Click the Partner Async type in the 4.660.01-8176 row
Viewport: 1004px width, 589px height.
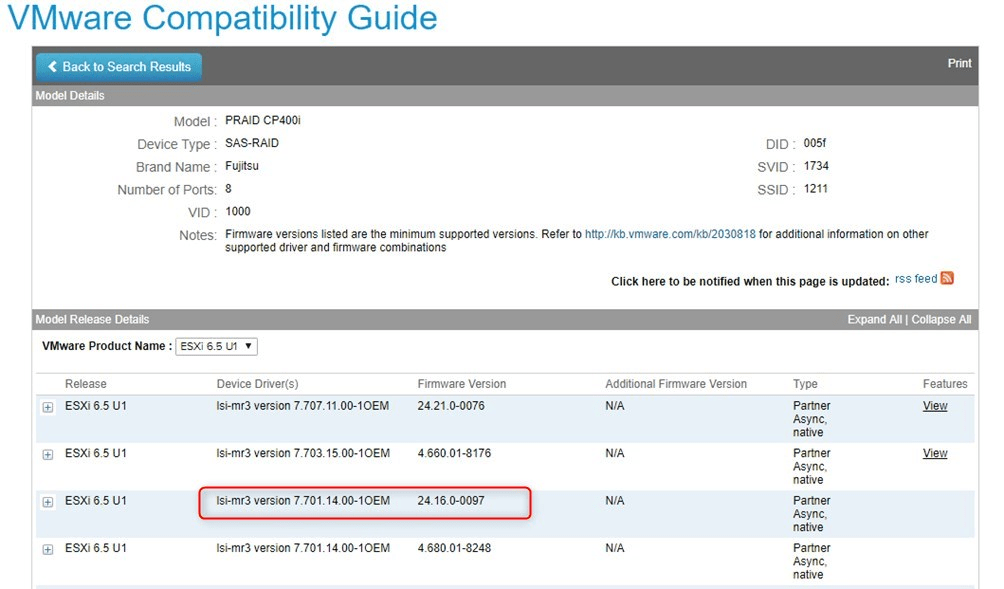[811, 467]
